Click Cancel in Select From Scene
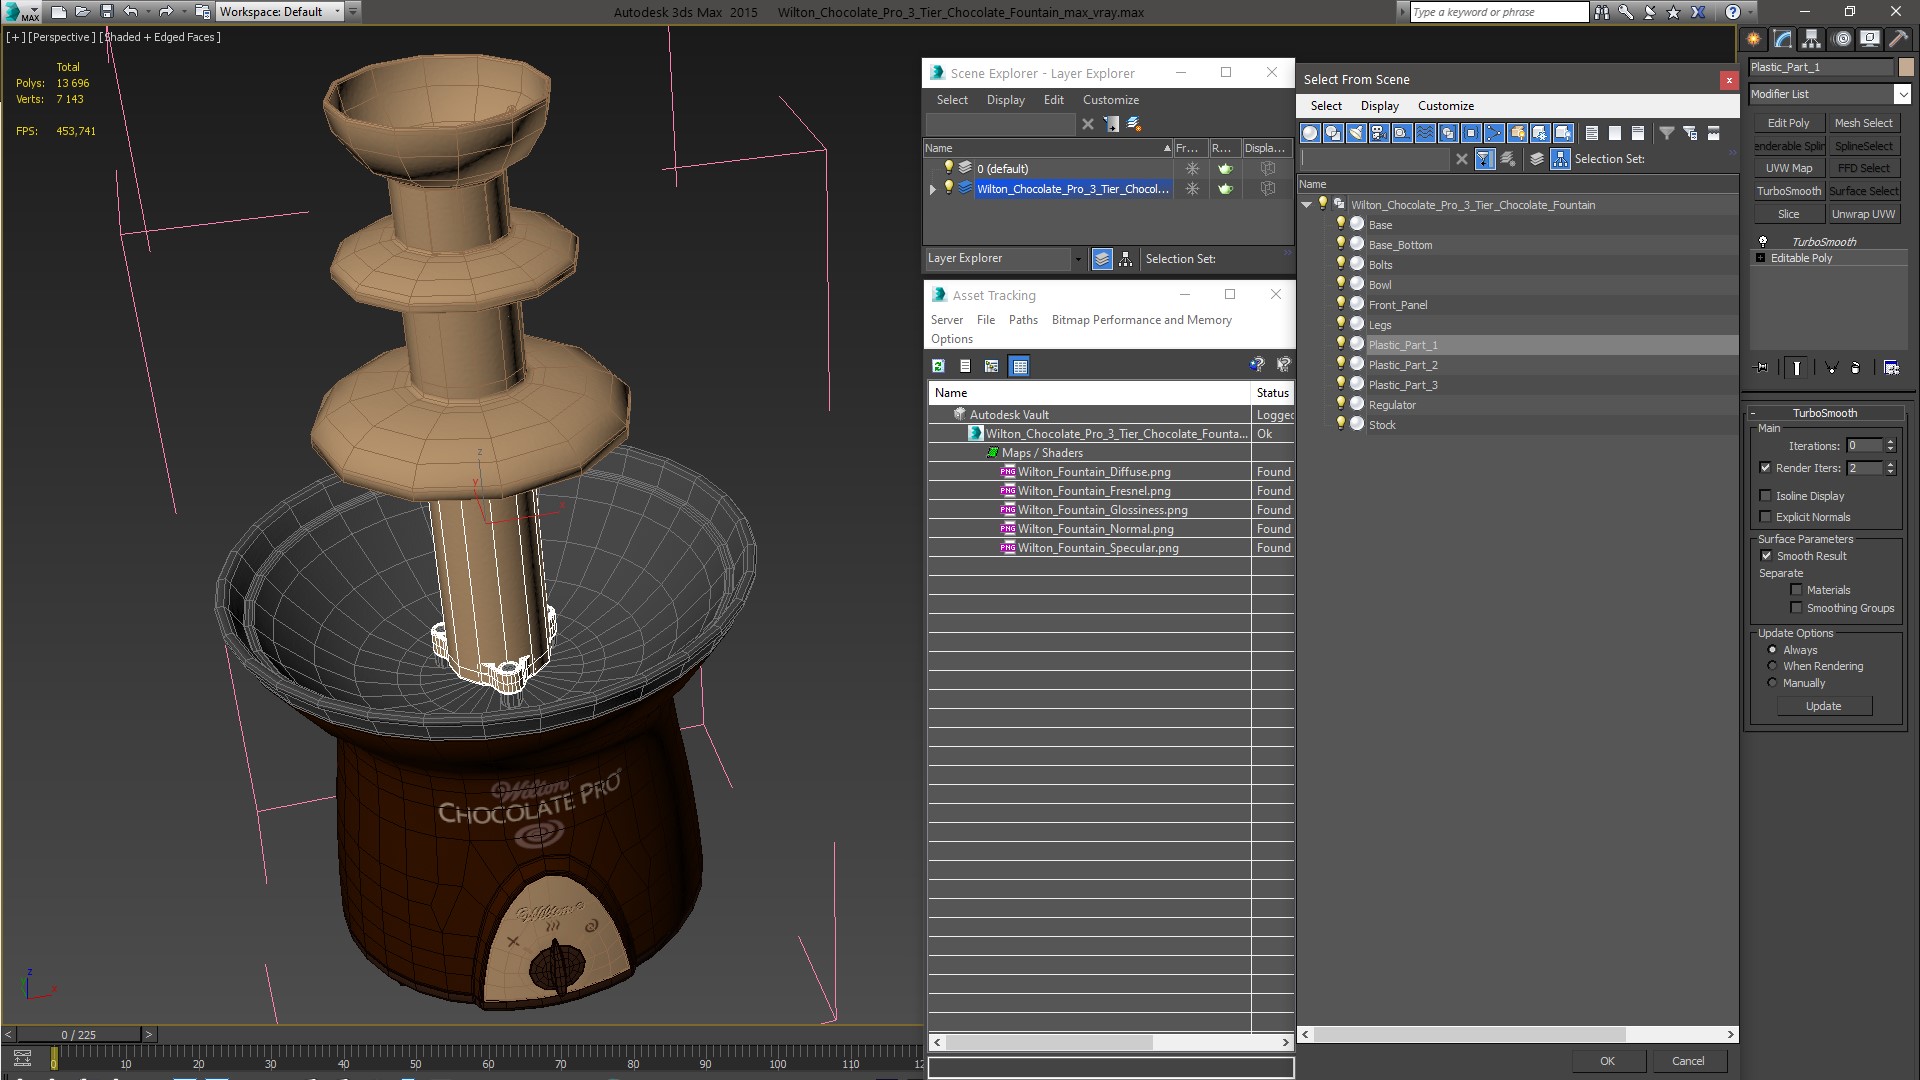This screenshot has height=1080, width=1920. [1688, 1061]
